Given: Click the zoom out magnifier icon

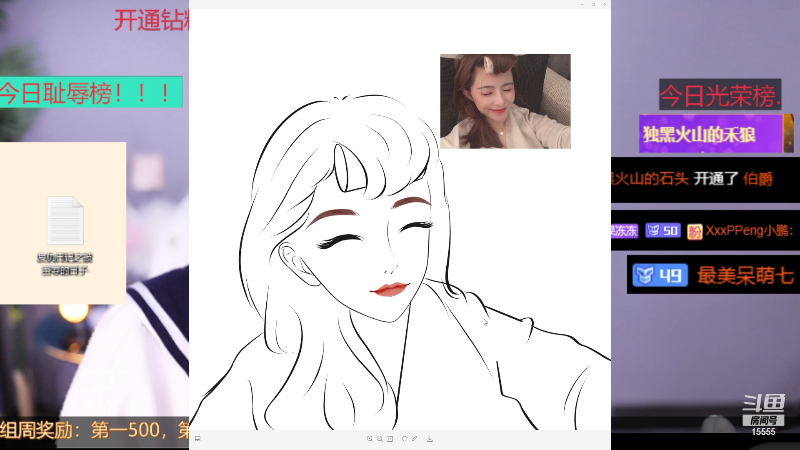Looking at the screenshot, I should pyautogui.click(x=380, y=439).
